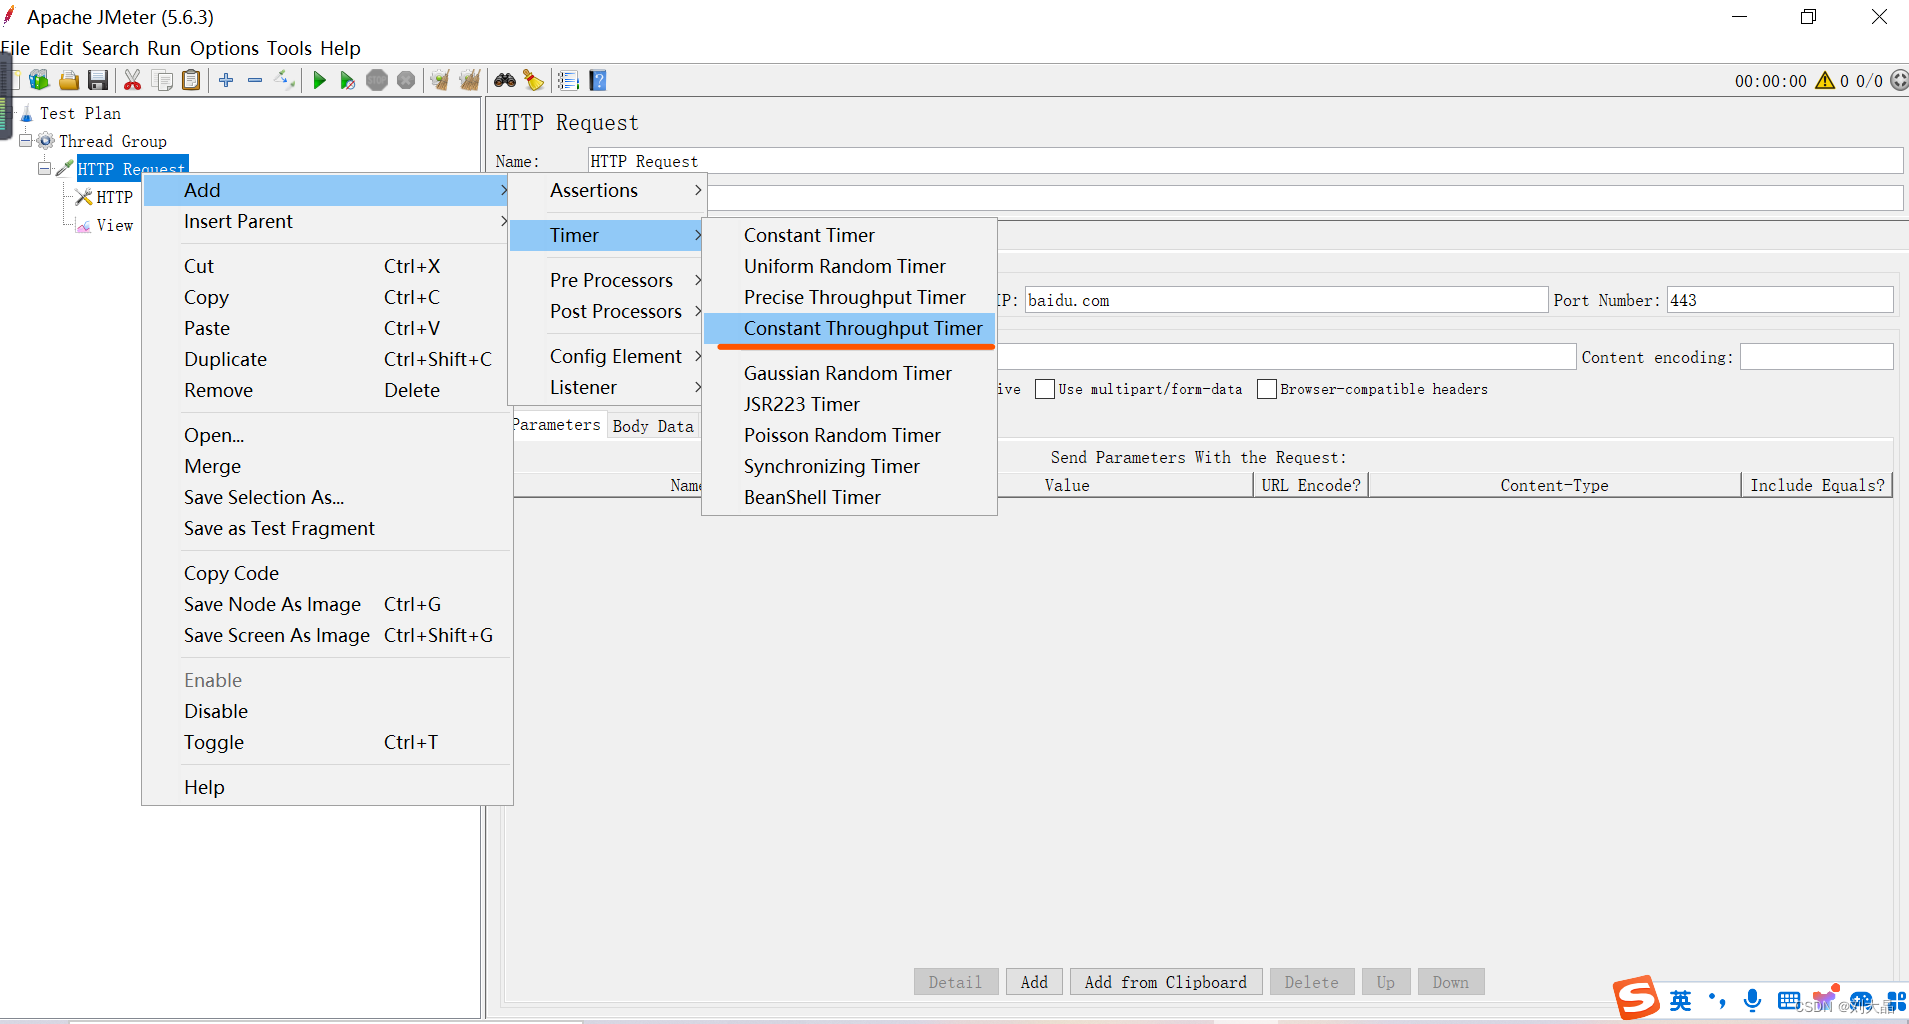
Task: Open Insert Parent submenu
Action: (328, 221)
